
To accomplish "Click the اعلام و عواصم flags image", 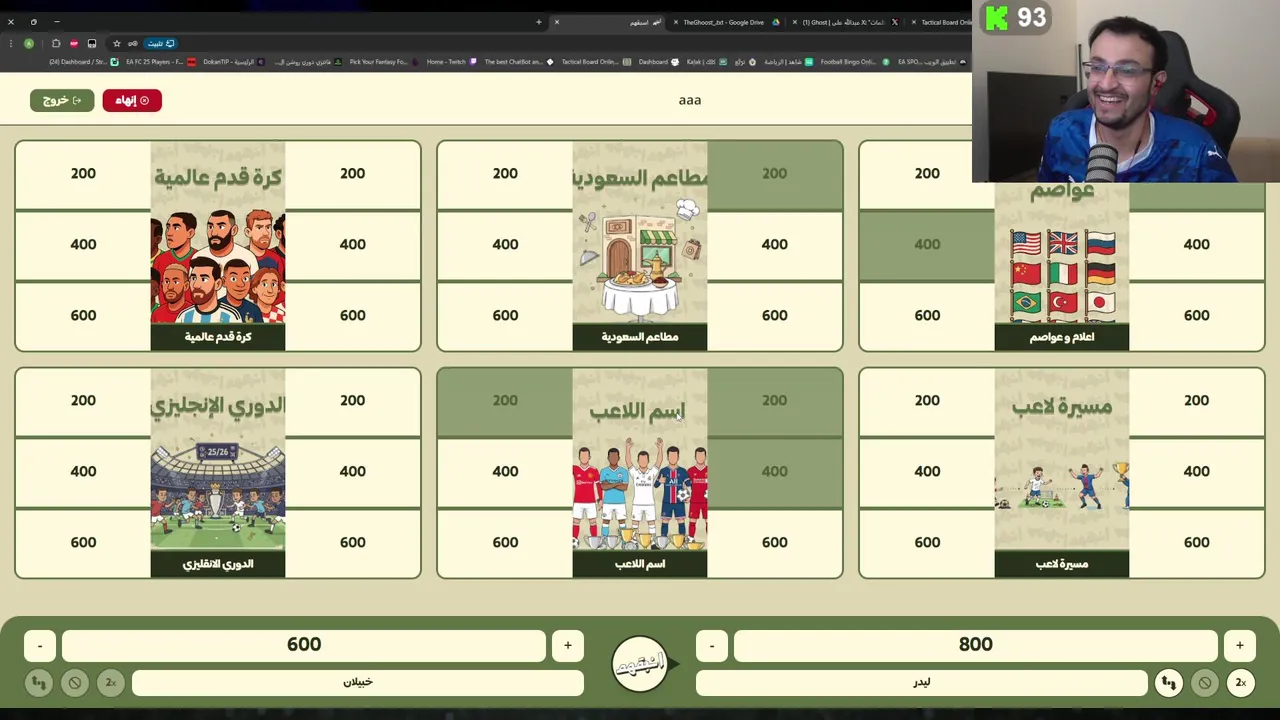I will pos(1062,266).
